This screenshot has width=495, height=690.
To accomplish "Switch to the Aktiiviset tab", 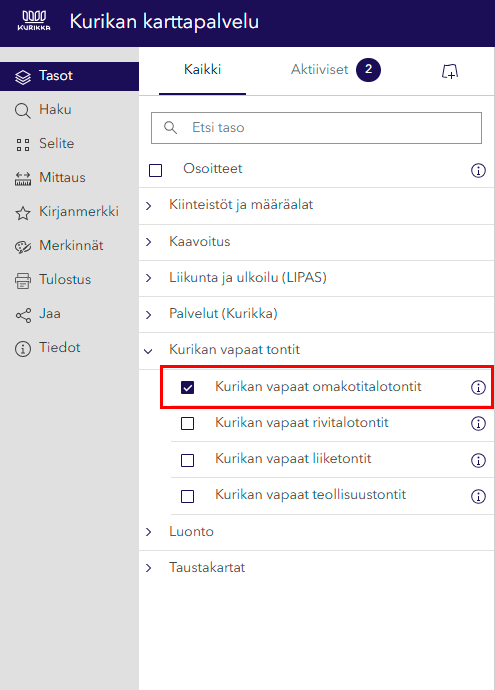I will [x=335, y=70].
